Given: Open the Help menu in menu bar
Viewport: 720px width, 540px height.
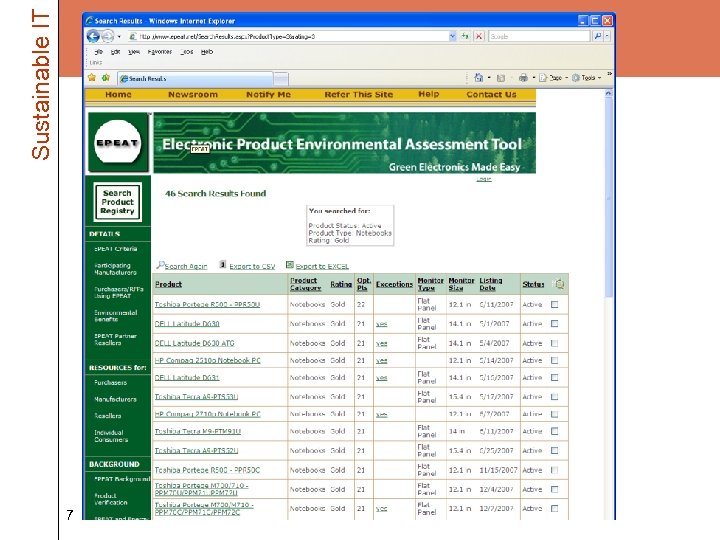Looking at the screenshot, I should 207,52.
